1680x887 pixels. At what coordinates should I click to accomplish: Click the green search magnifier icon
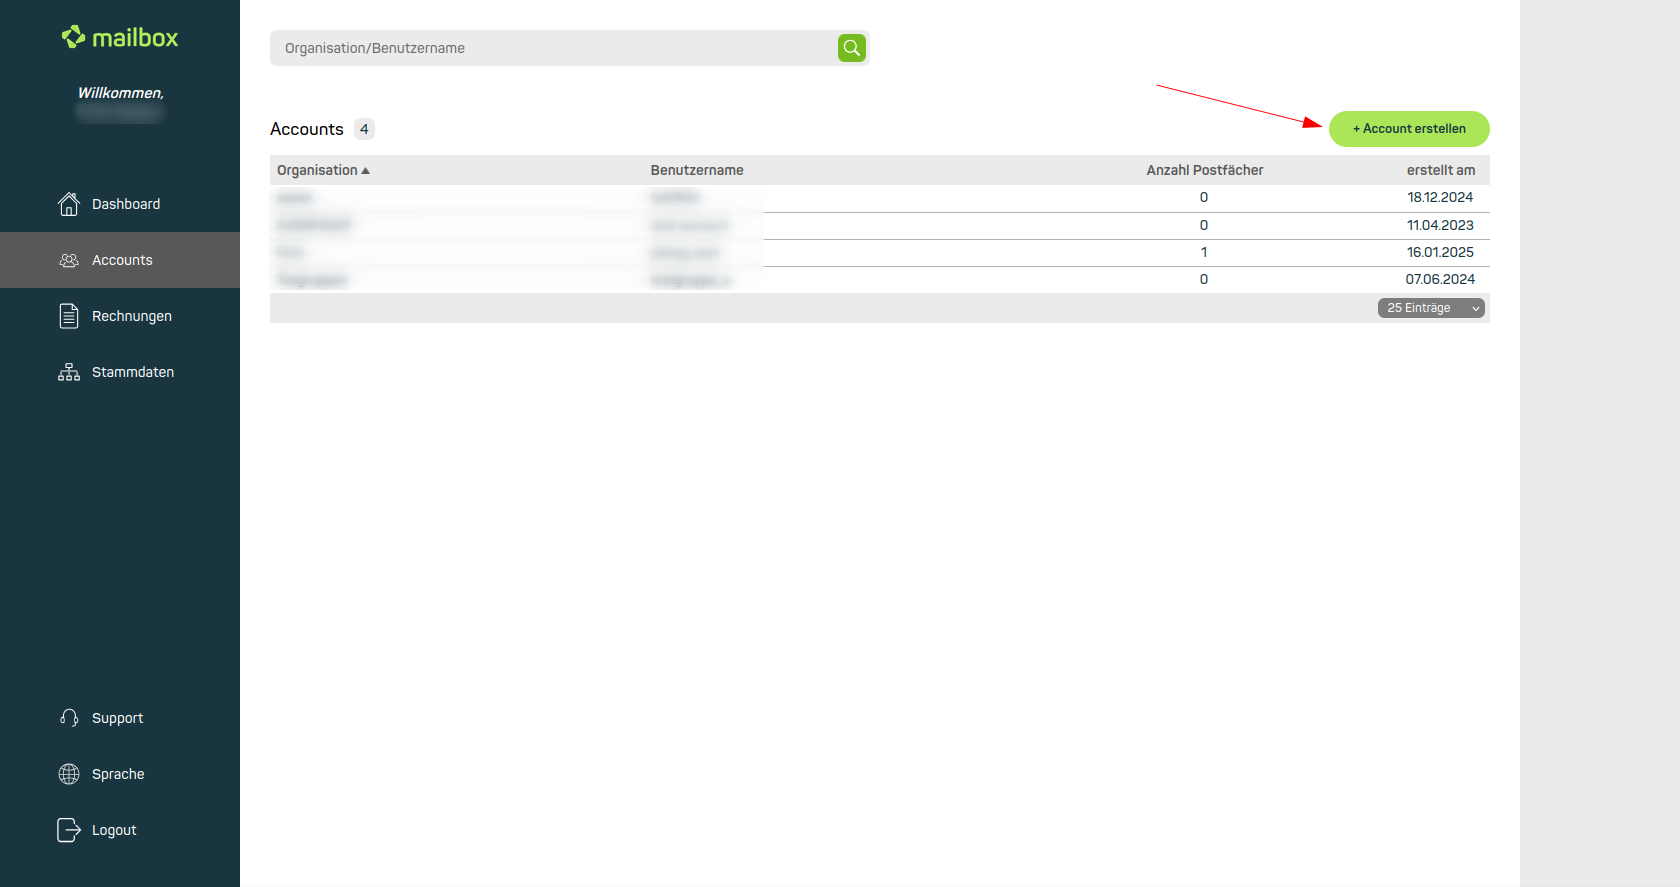(x=851, y=48)
